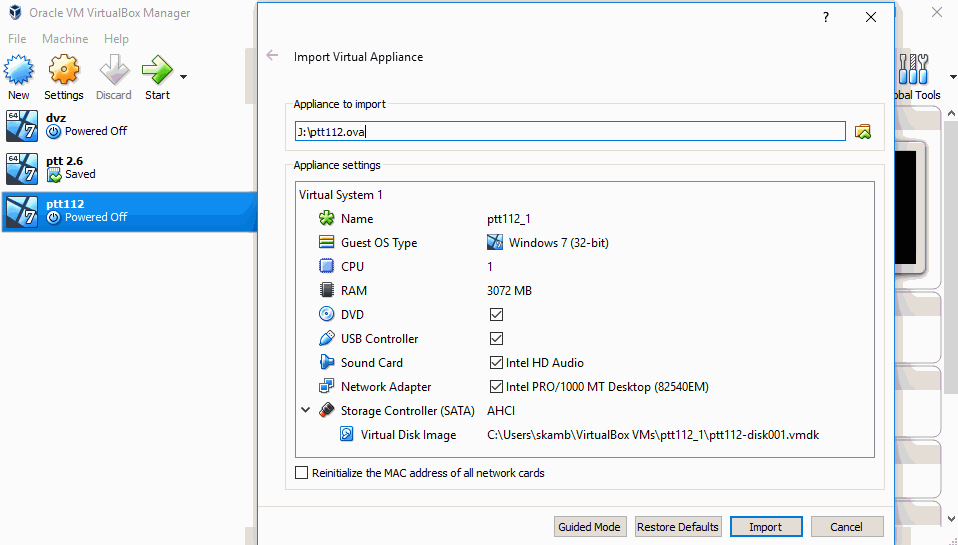Close the VirtualBox Manager window
The height and width of the screenshot is (545, 958).
[937, 12]
